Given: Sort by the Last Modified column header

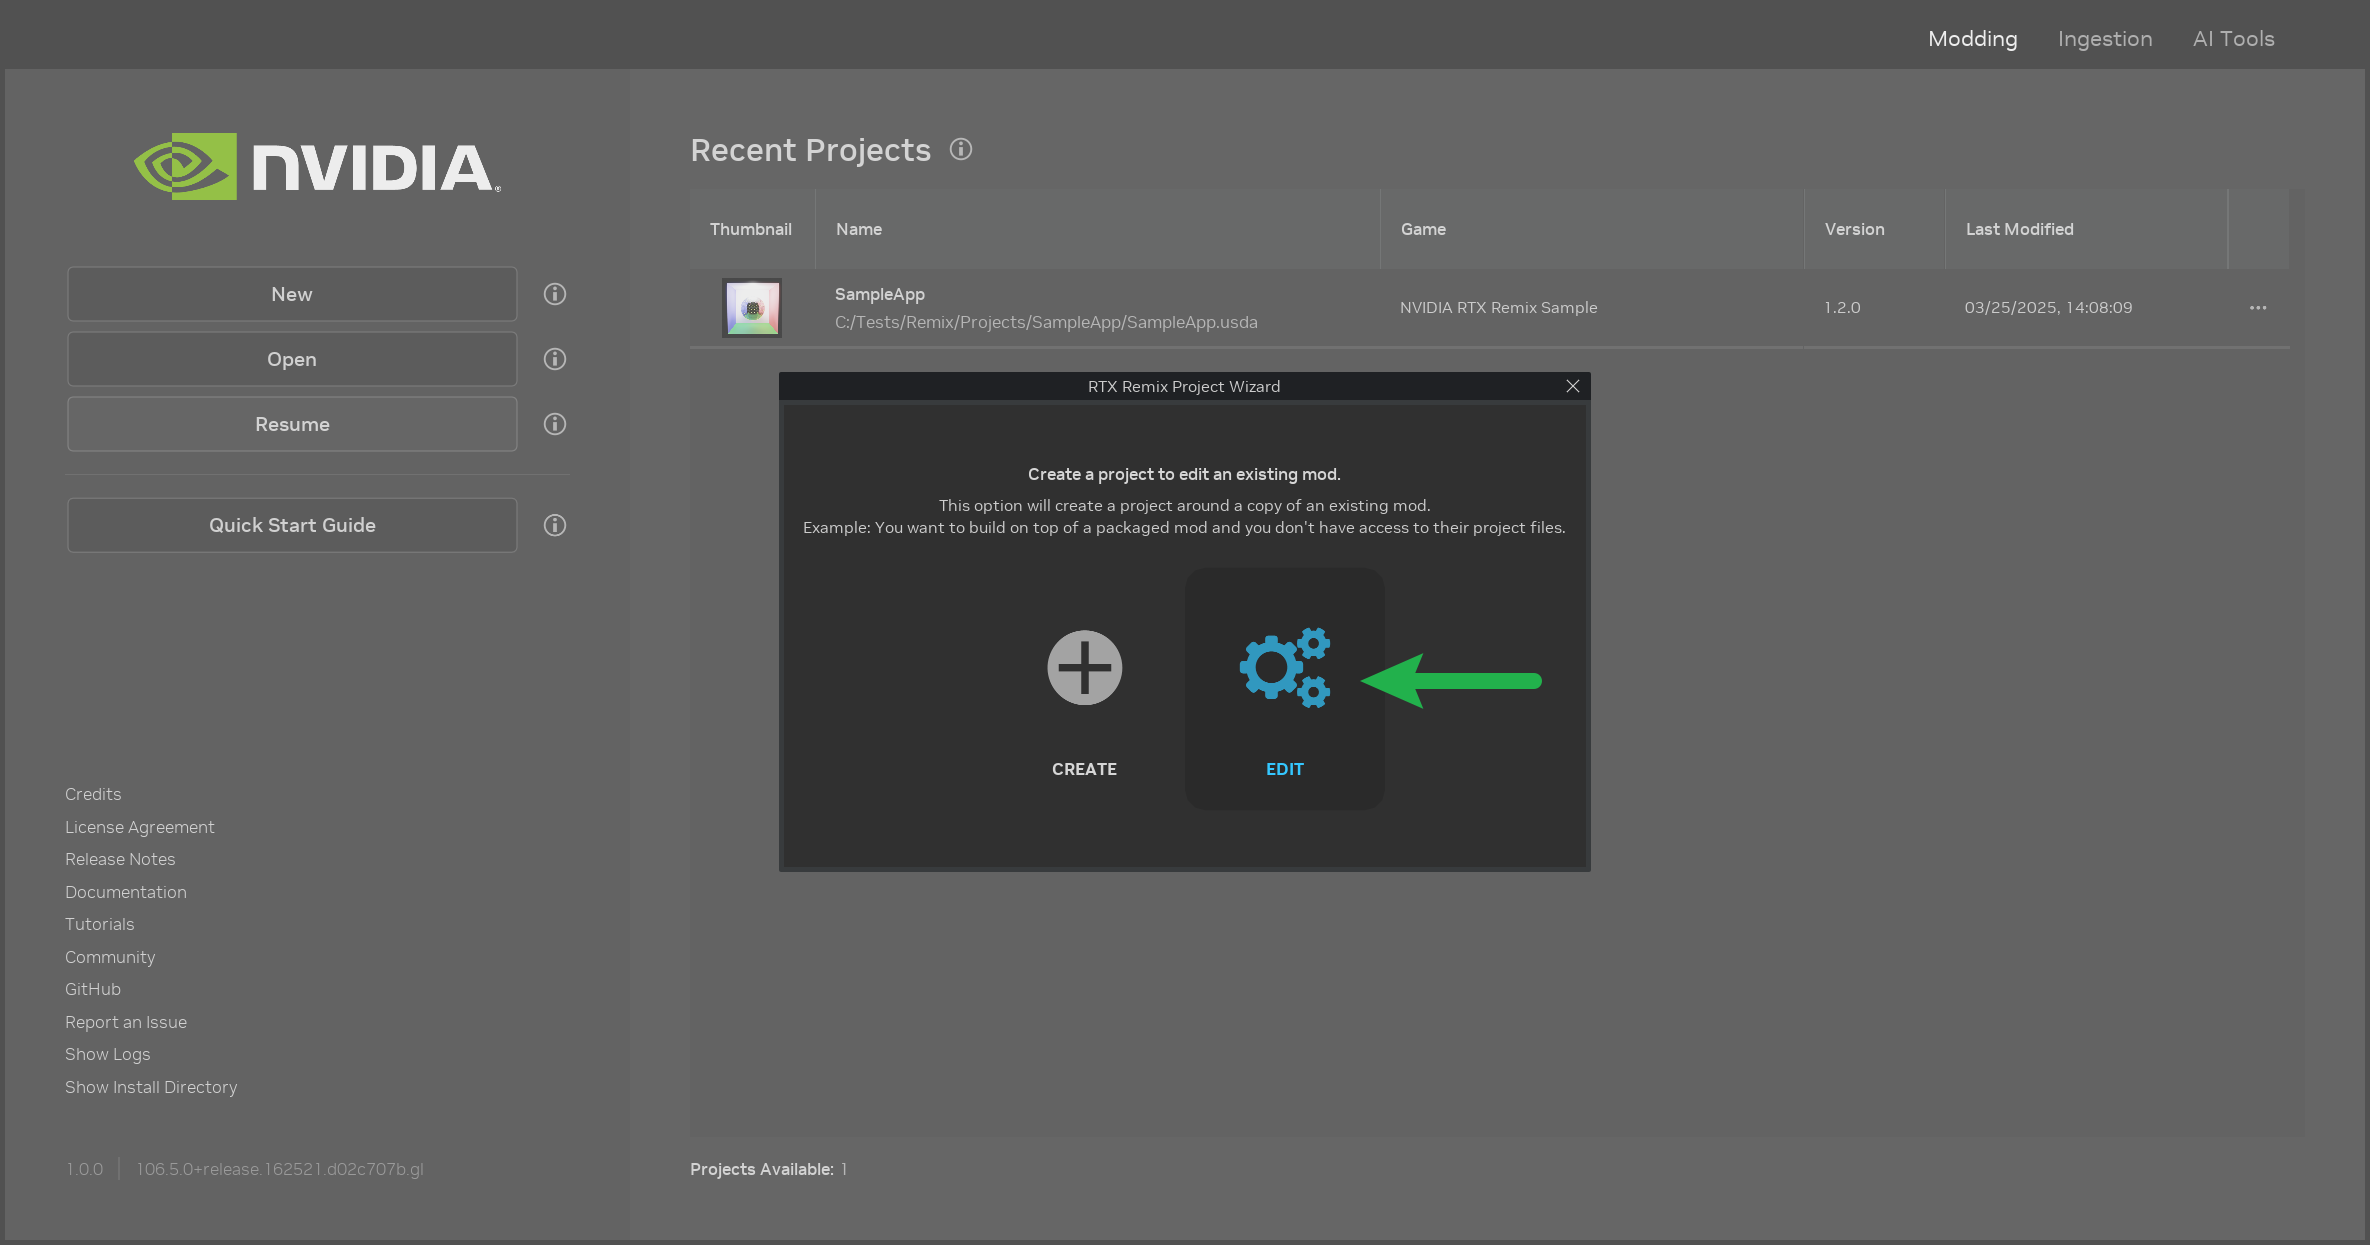Looking at the screenshot, I should [x=2019, y=229].
